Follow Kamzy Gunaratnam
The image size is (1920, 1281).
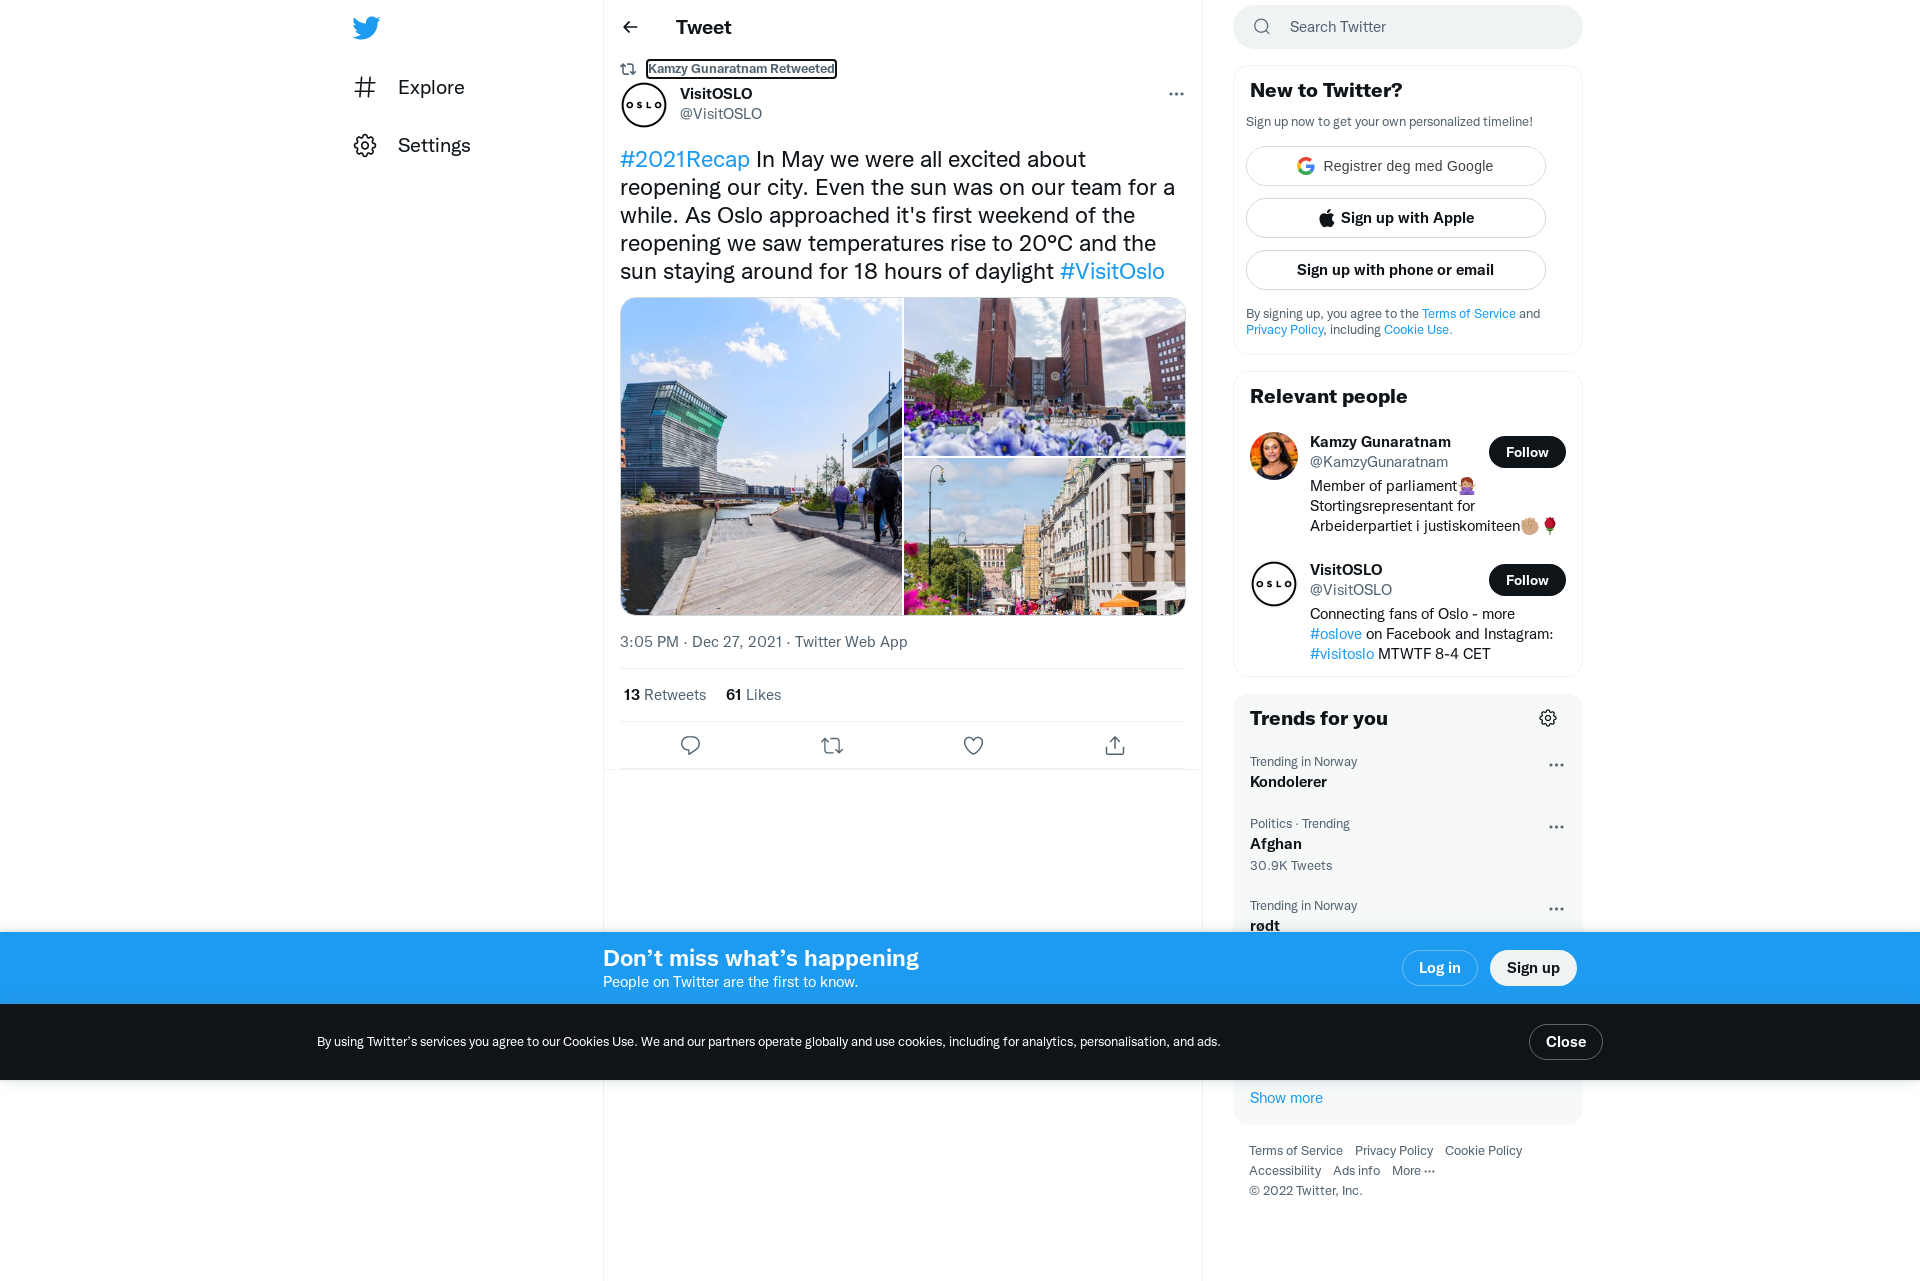(x=1527, y=452)
